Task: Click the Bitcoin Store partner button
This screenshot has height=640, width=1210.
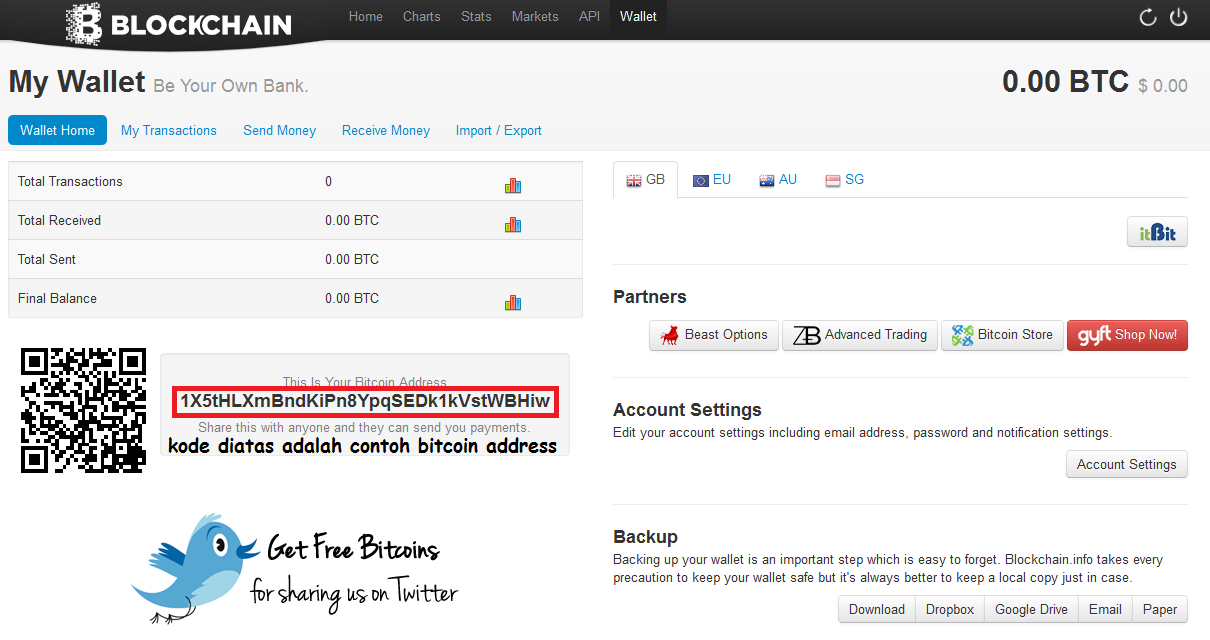Action: (1002, 335)
